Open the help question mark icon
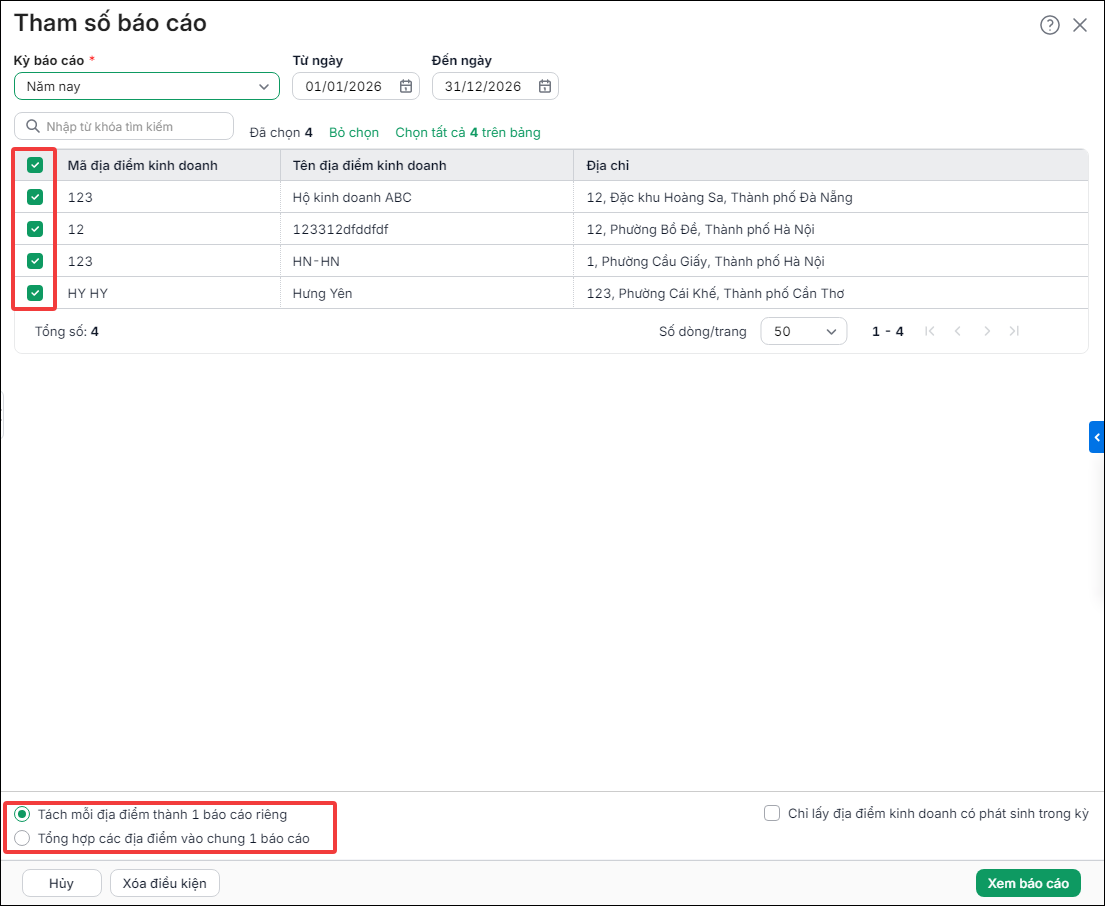 point(1049,25)
